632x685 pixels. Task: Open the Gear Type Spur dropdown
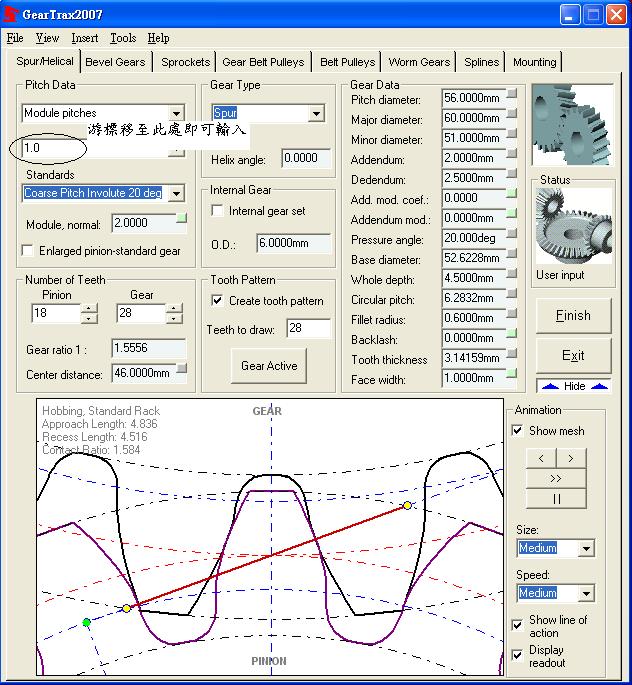pyautogui.click(x=316, y=113)
